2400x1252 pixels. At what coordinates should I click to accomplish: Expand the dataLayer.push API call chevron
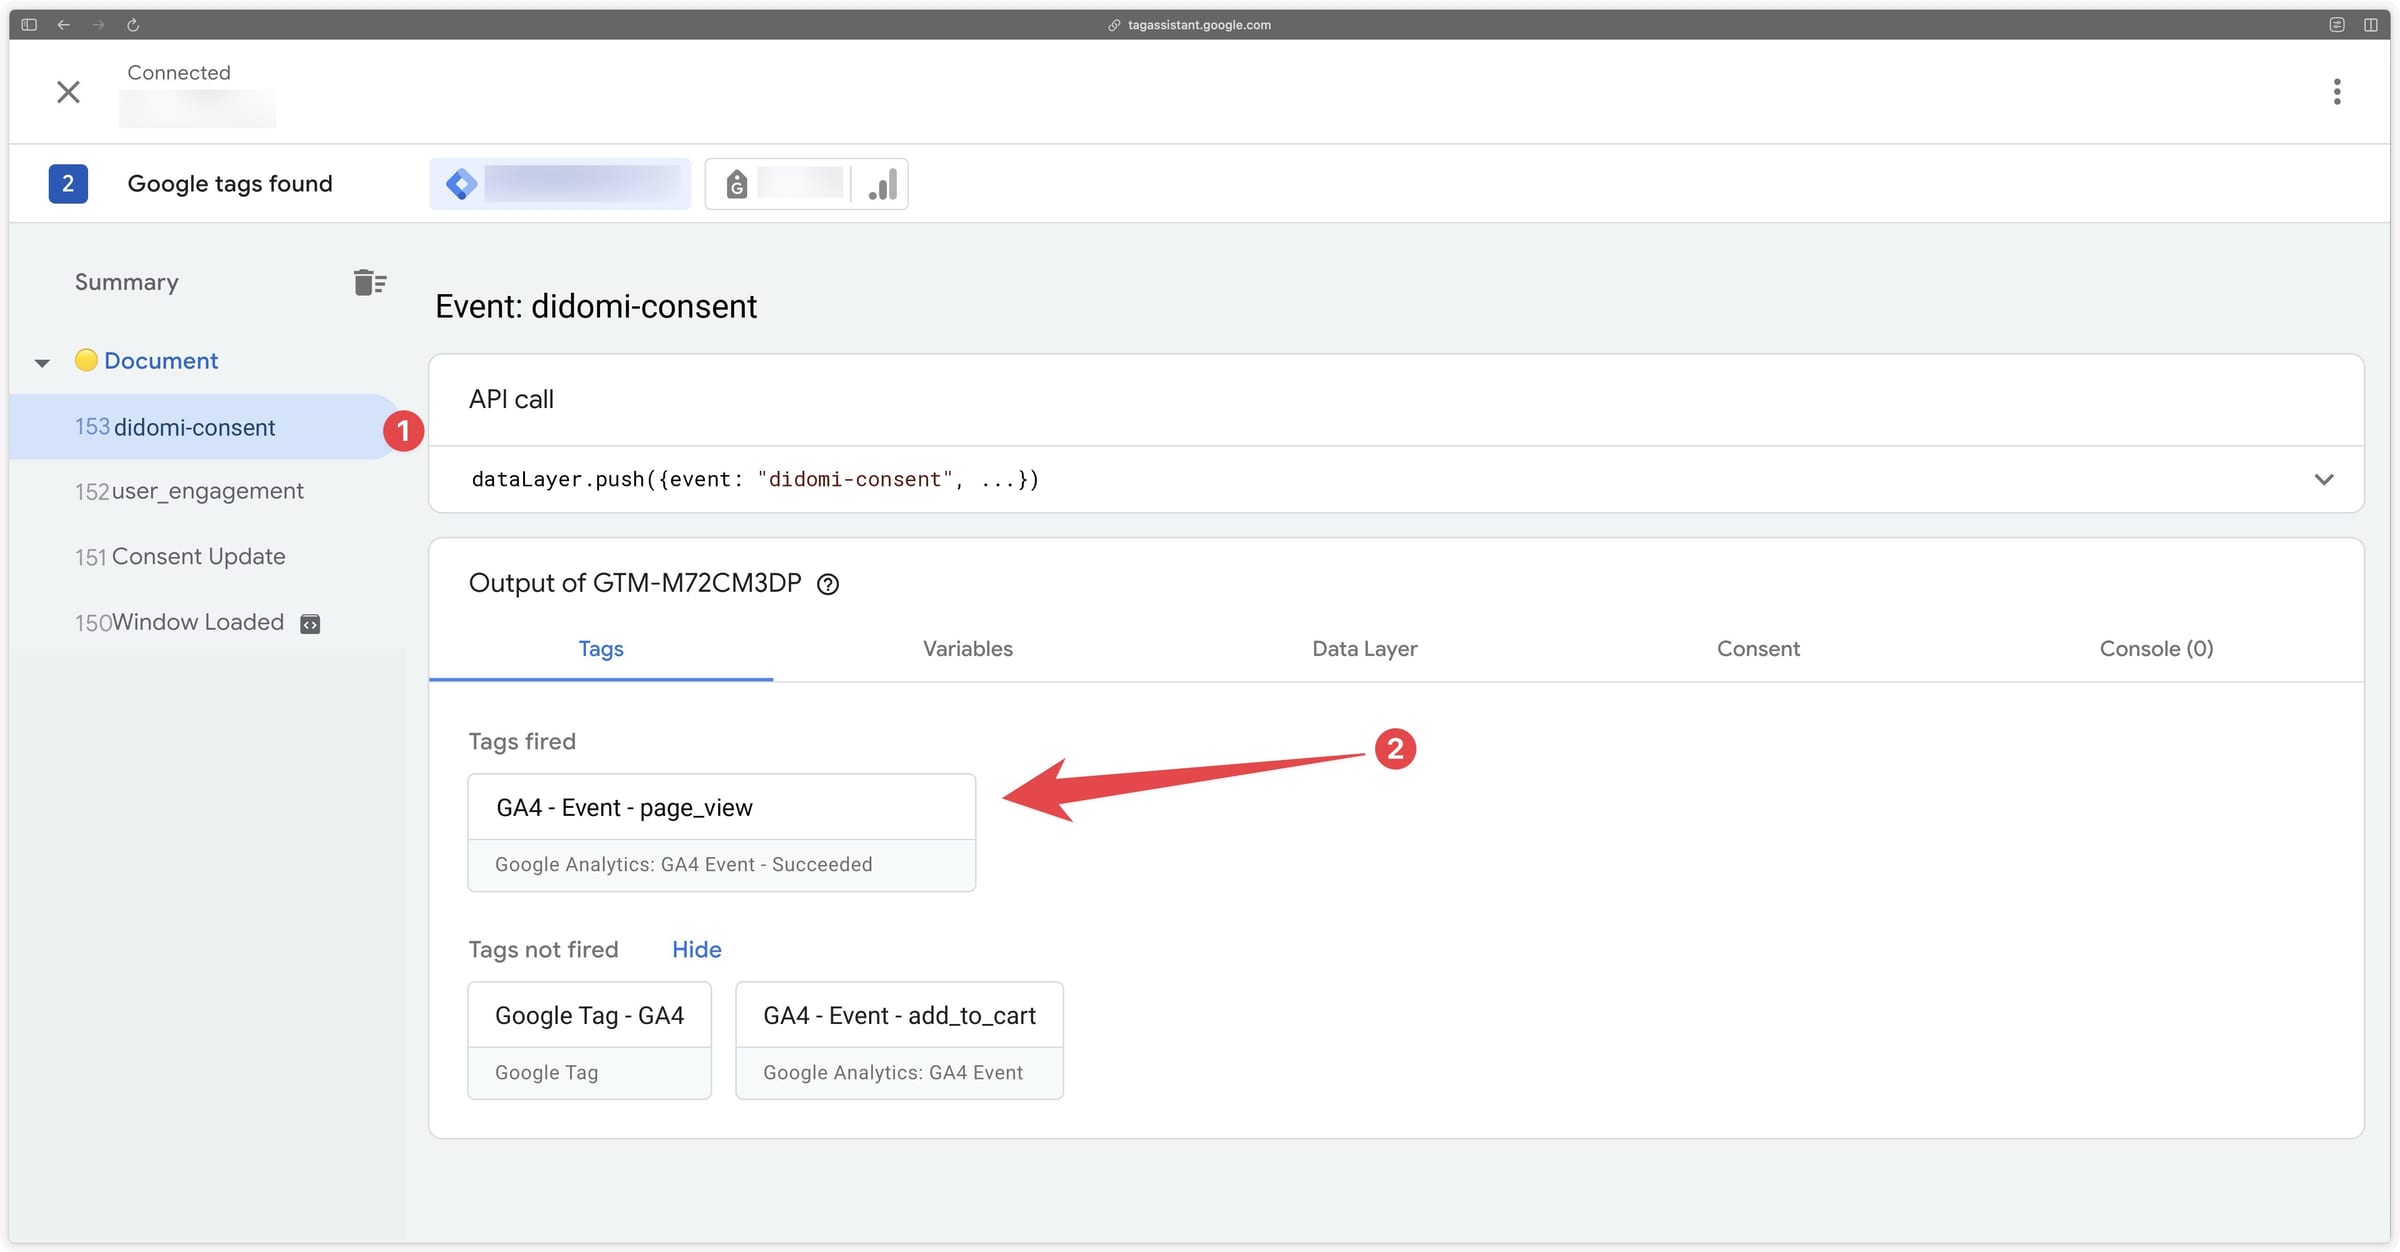click(x=2324, y=480)
